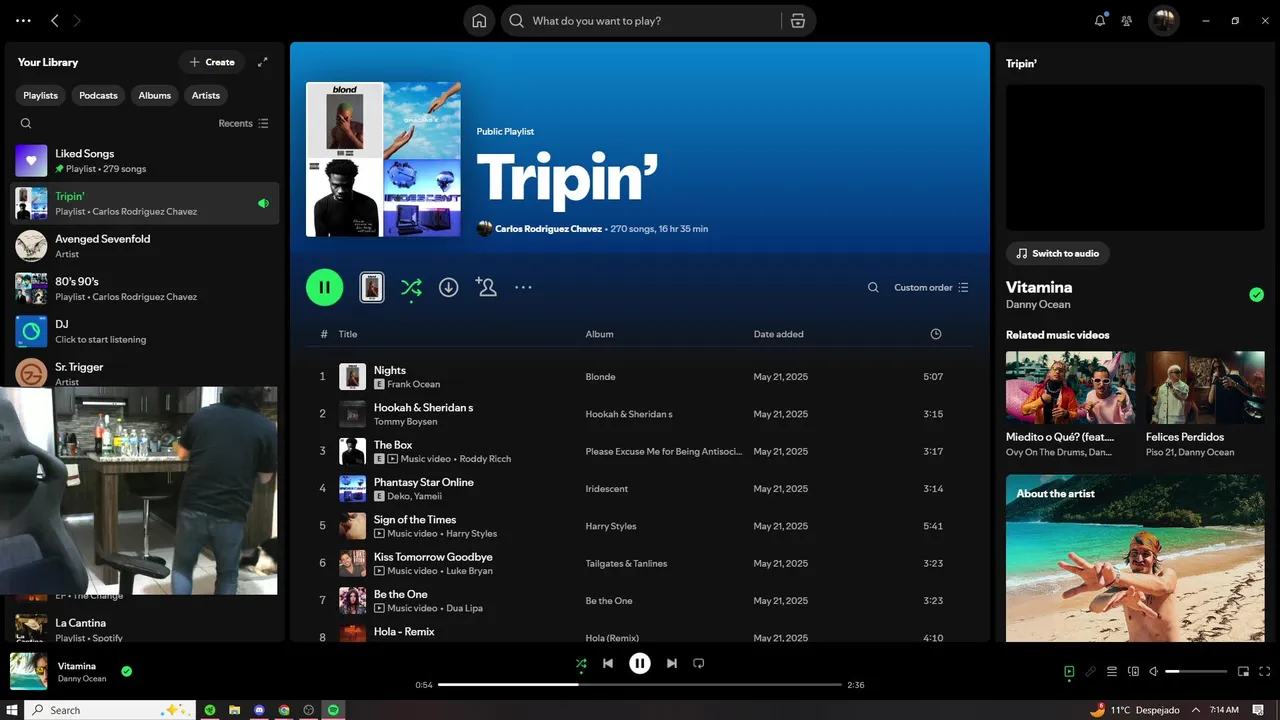Open Avenged Sevenfold artist in library
Image resolution: width=1280 pixels, height=720 pixels.
[145, 246]
